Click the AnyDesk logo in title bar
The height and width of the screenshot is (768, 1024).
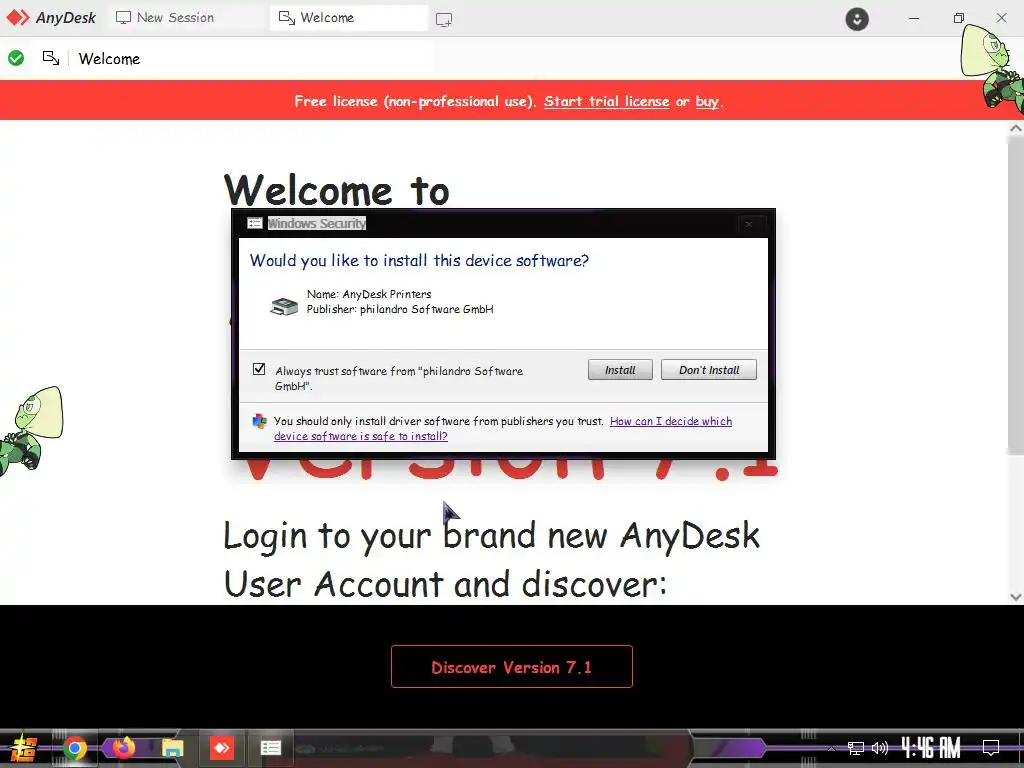tap(51, 18)
